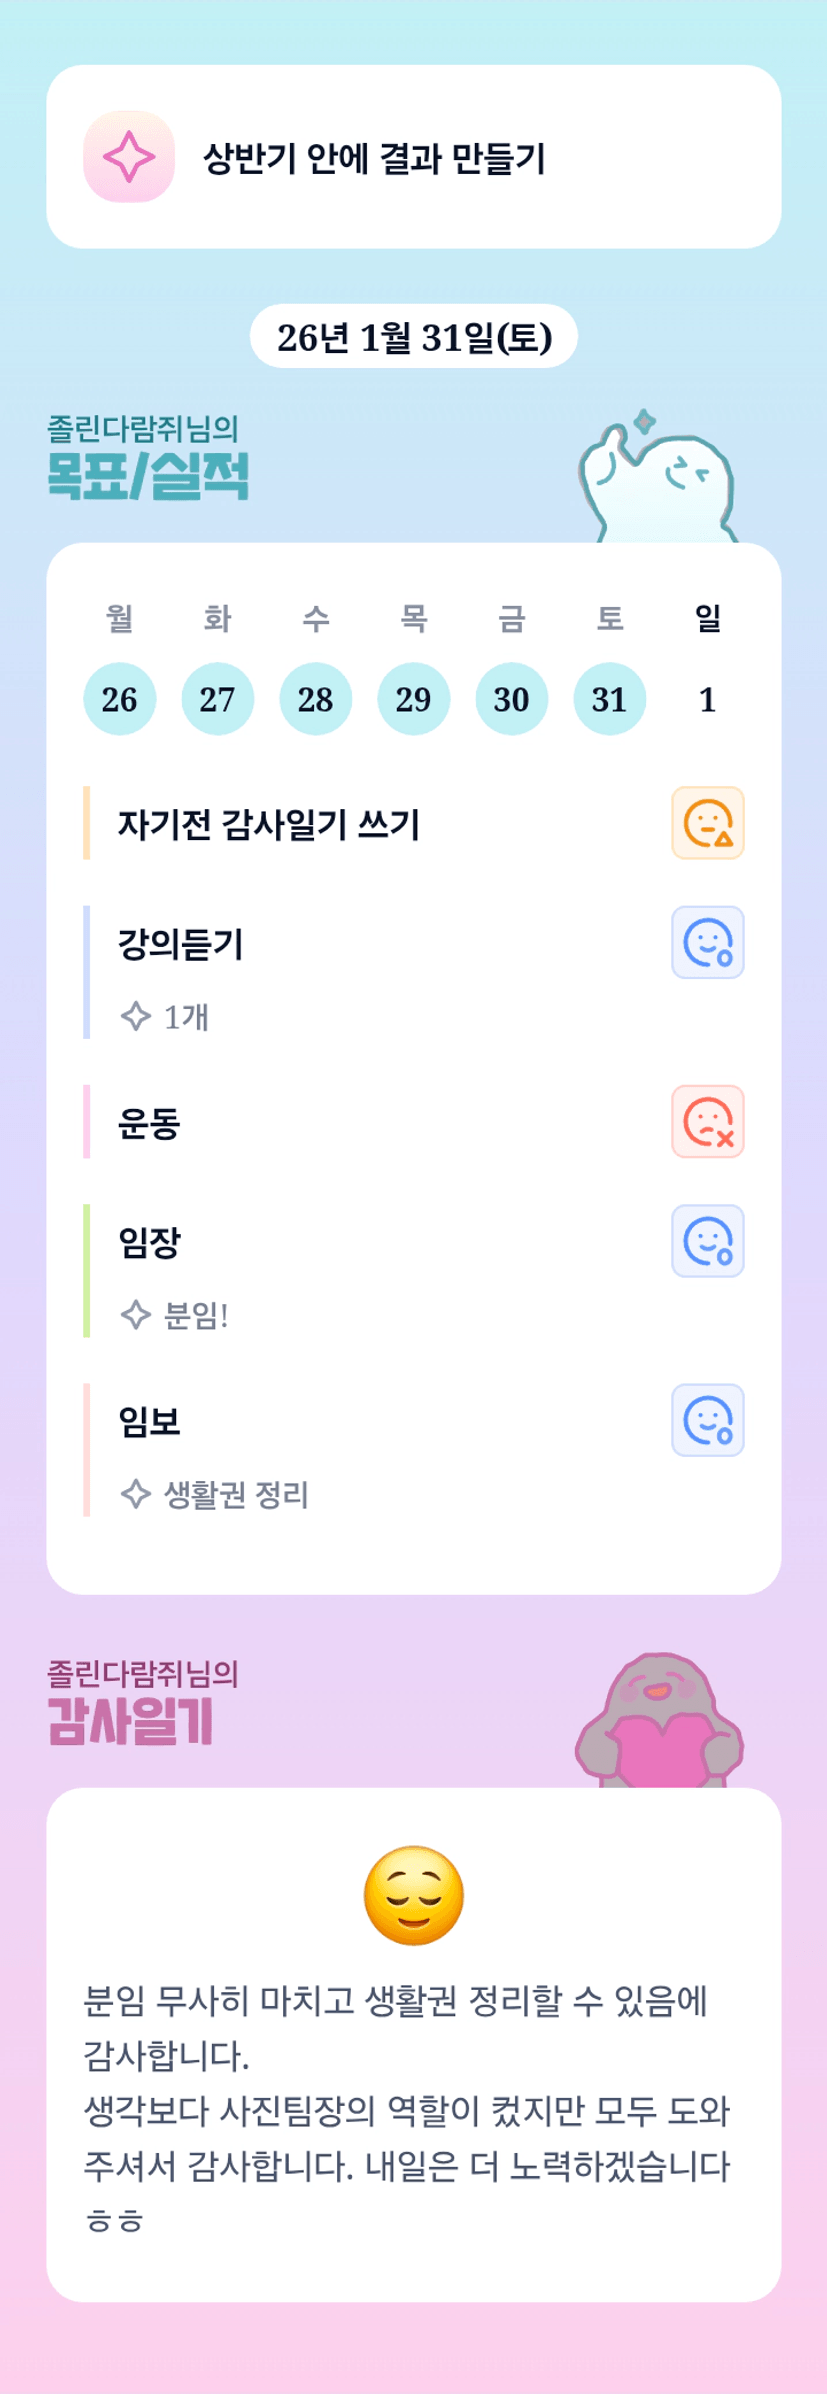Select Thursday the 29th in week calendar
Viewport: 827px width, 2394px height.
click(x=413, y=699)
